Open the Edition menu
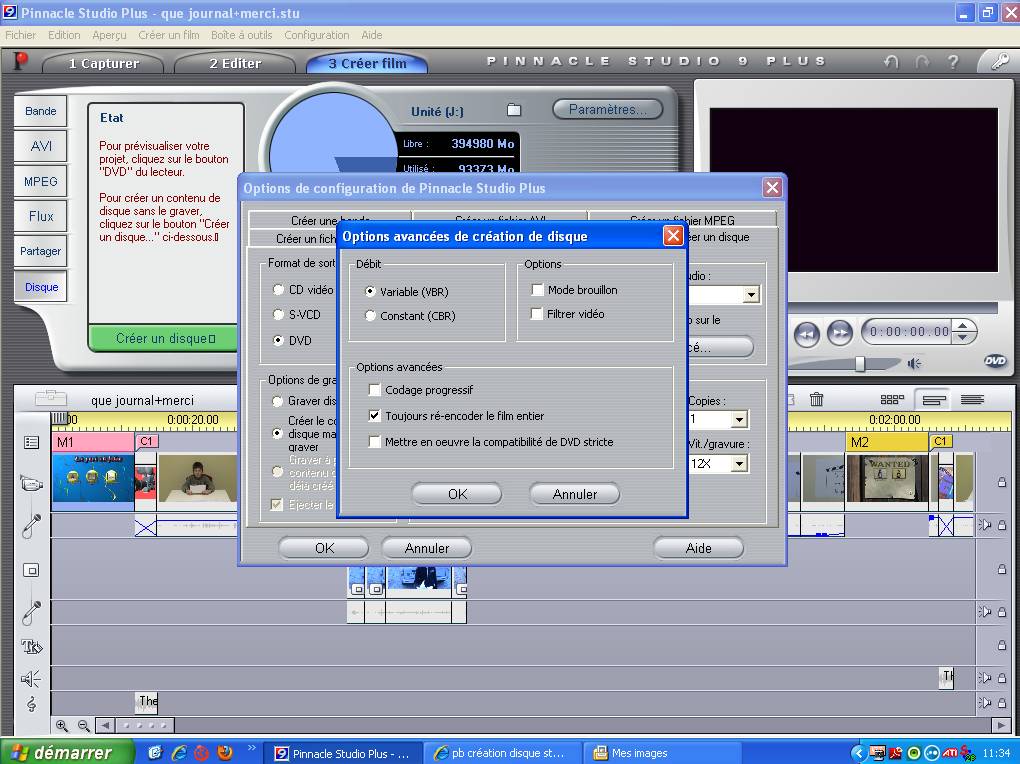The image size is (1020, 764). (64, 35)
